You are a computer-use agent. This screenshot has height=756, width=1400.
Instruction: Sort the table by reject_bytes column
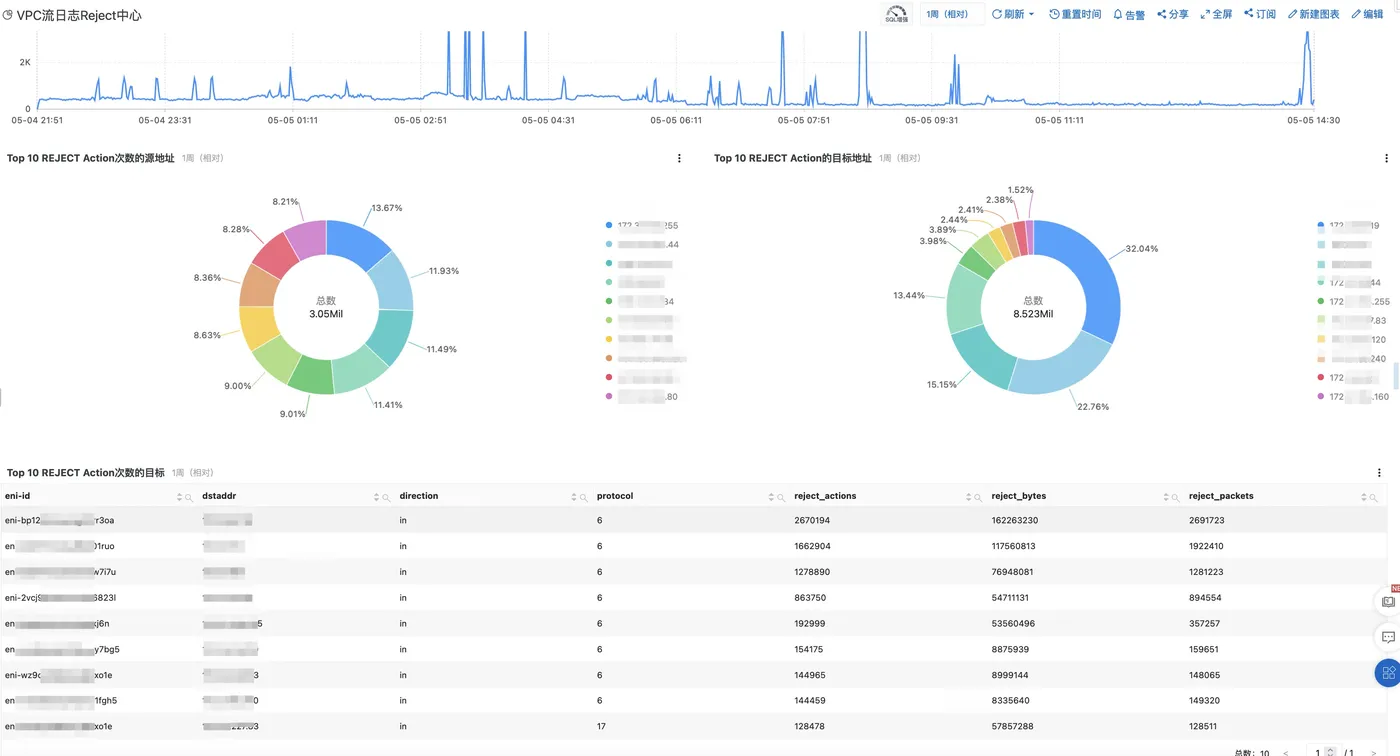(1167, 497)
